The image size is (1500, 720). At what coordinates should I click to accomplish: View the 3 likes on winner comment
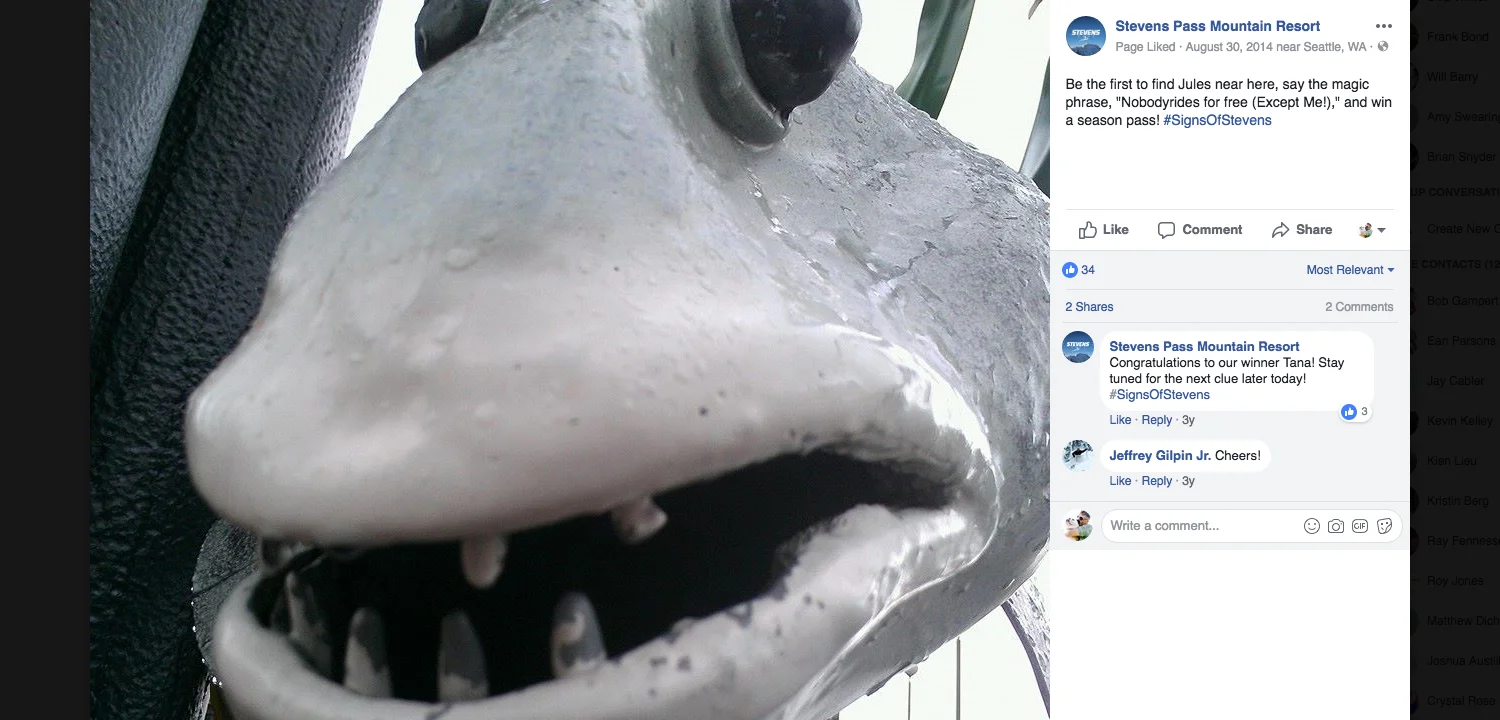coord(1355,412)
